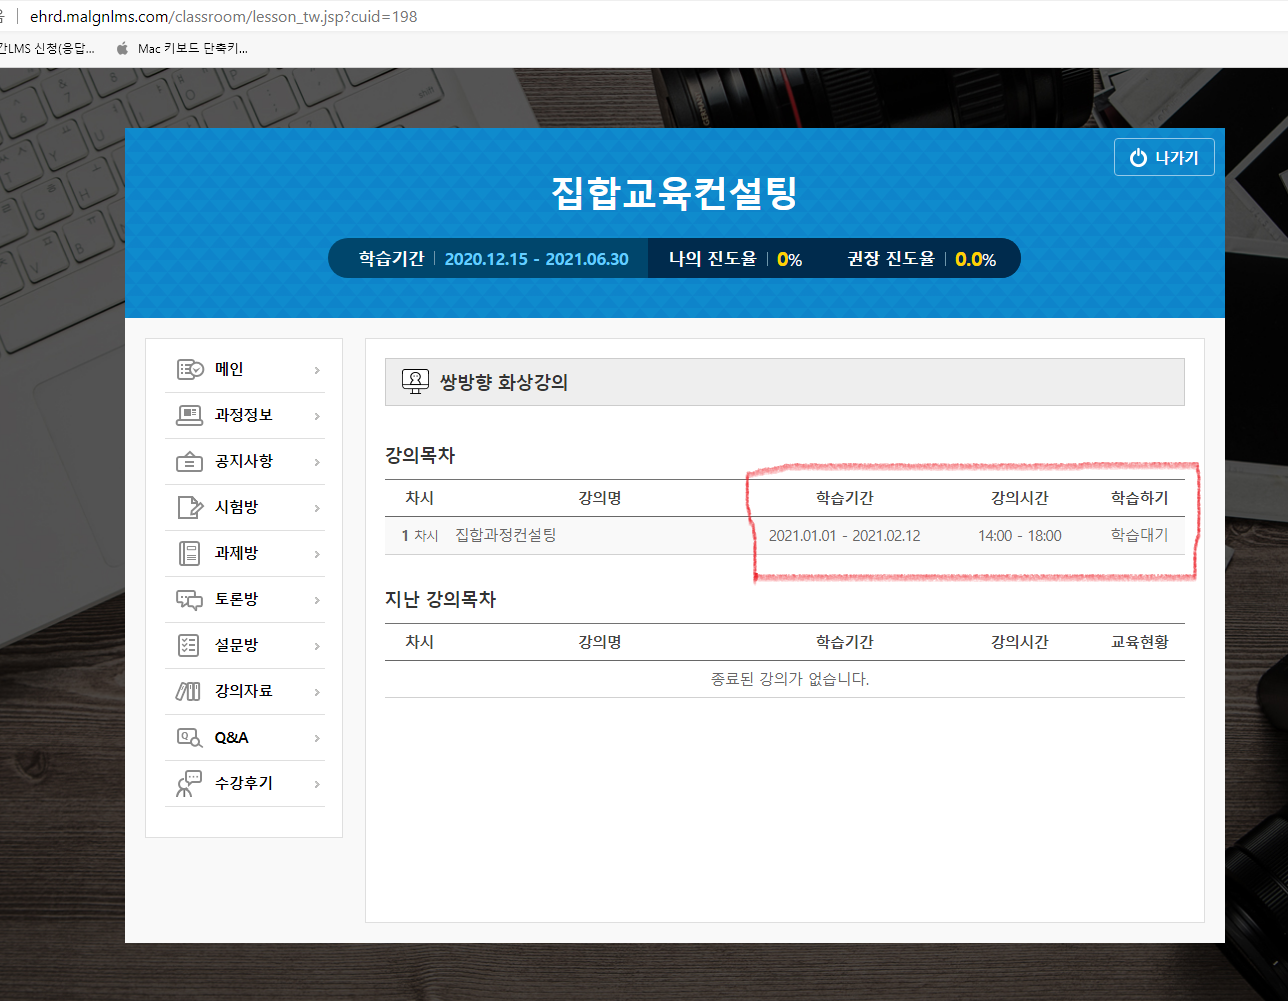Open the 토론방 menu item
Screen dimensions: 1288x1001
pos(237,599)
